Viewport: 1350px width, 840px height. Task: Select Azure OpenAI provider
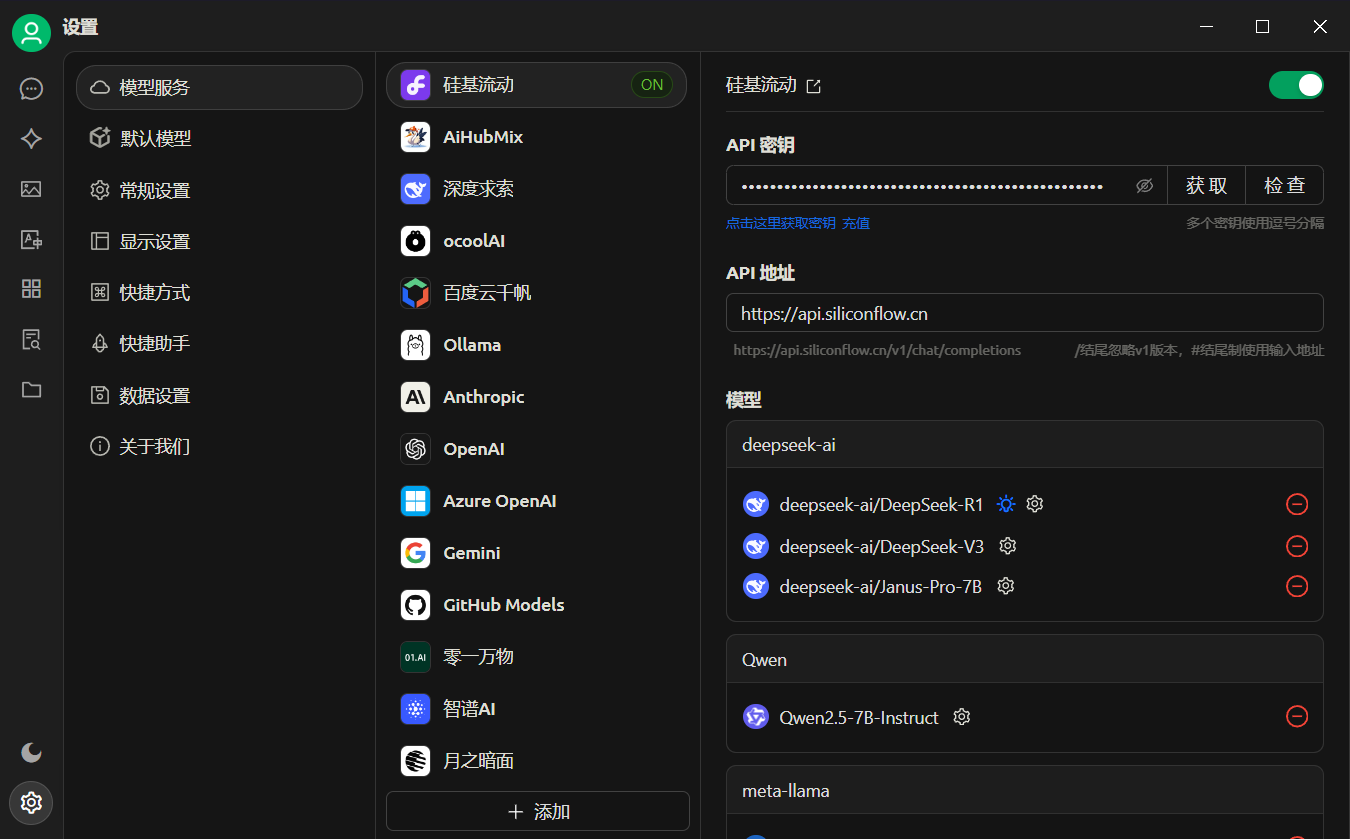pos(537,501)
